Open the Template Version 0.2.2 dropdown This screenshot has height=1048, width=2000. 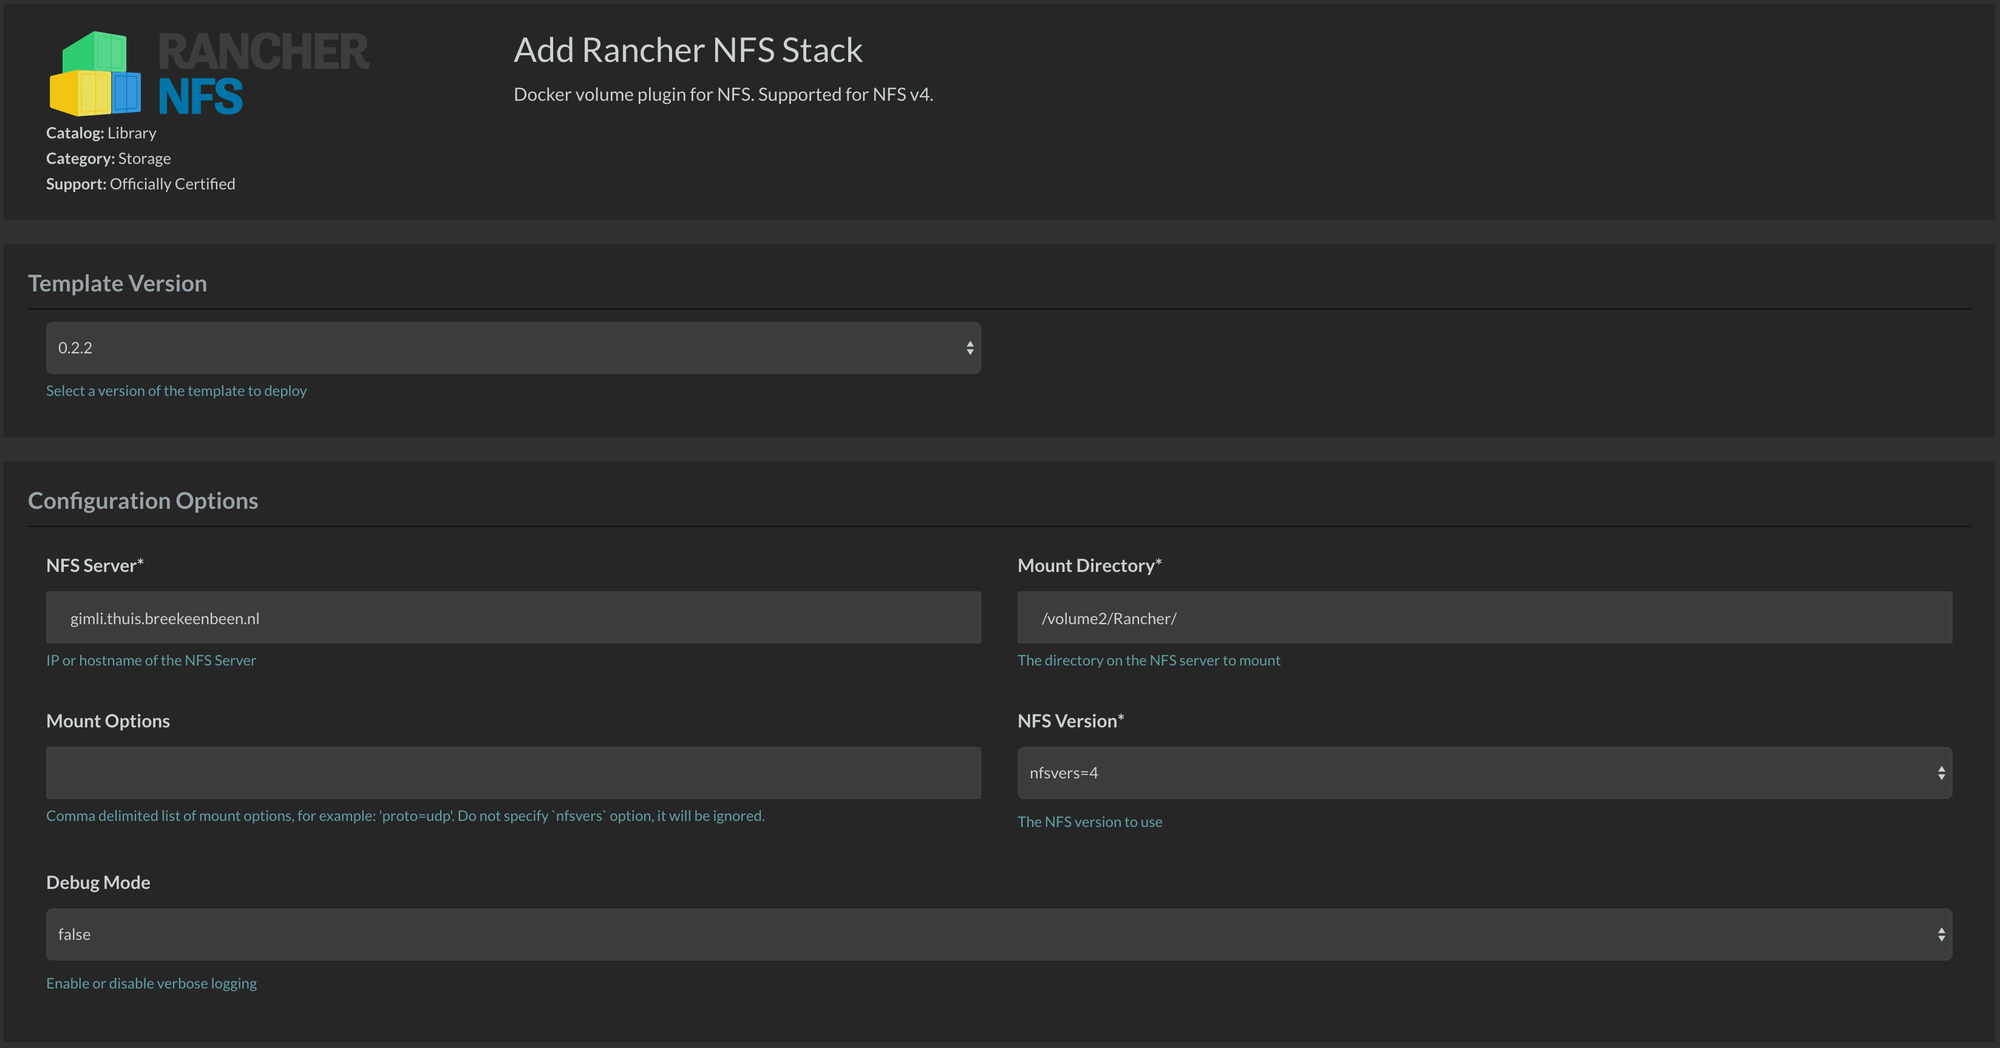click(513, 348)
